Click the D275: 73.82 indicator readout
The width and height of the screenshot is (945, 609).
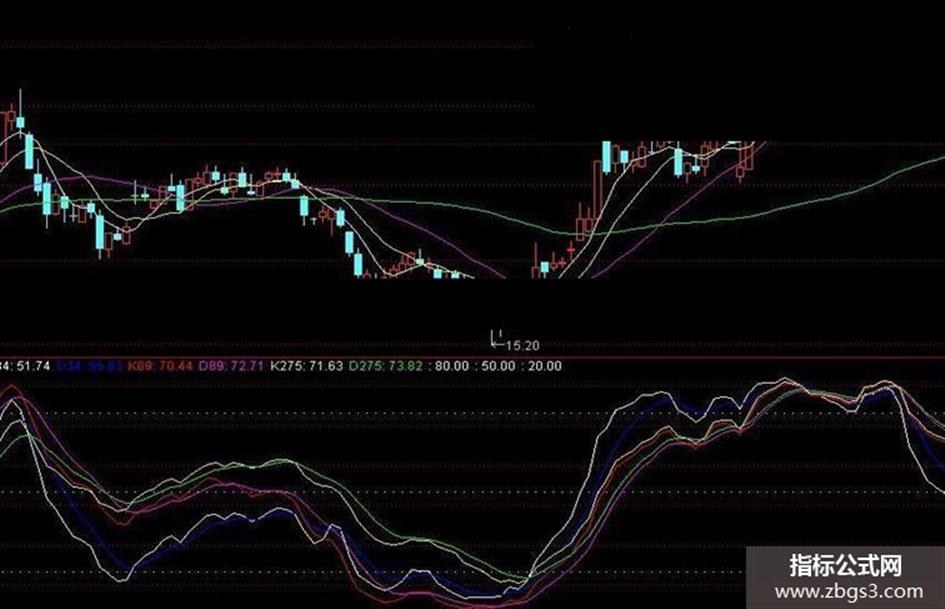coord(386,366)
